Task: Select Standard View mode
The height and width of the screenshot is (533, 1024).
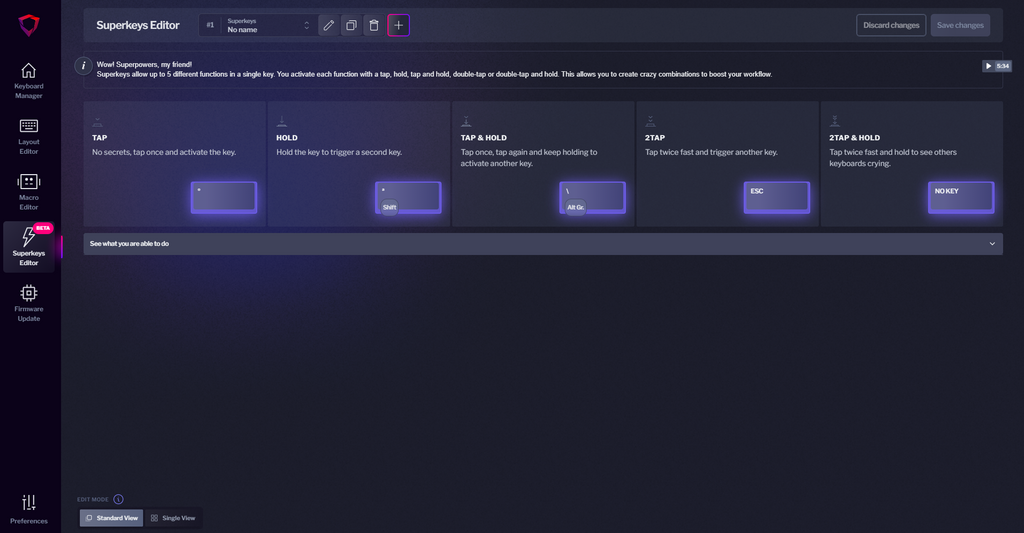Action: 112,518
